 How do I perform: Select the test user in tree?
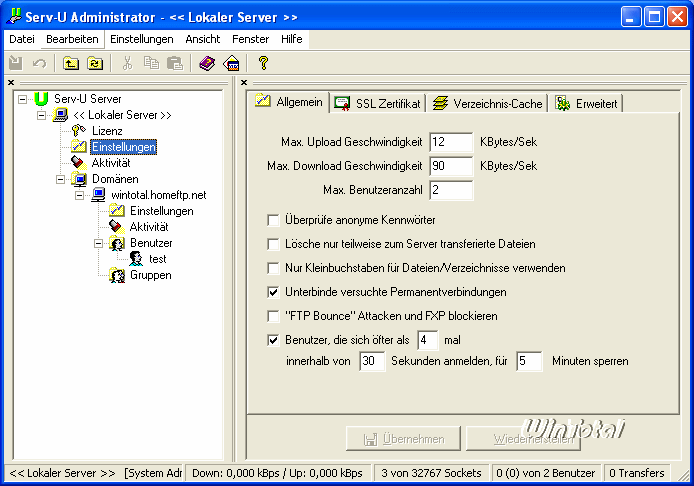click(x=158, y=258)
